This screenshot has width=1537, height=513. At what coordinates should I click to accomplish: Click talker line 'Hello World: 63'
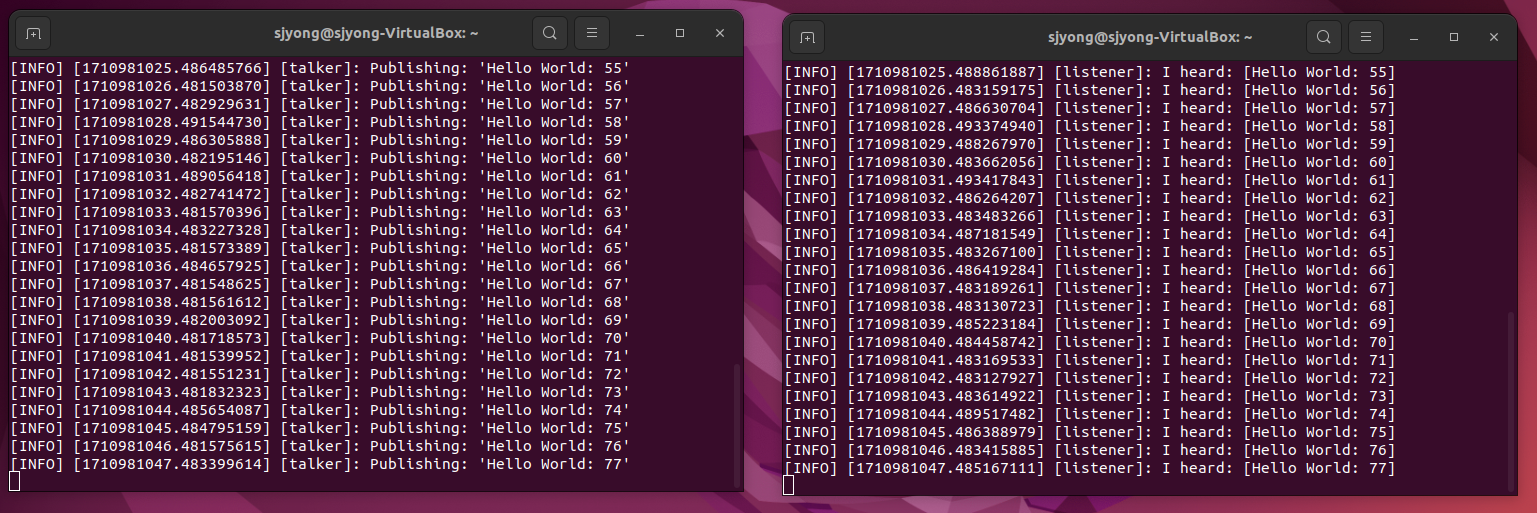tap(319, 212)
